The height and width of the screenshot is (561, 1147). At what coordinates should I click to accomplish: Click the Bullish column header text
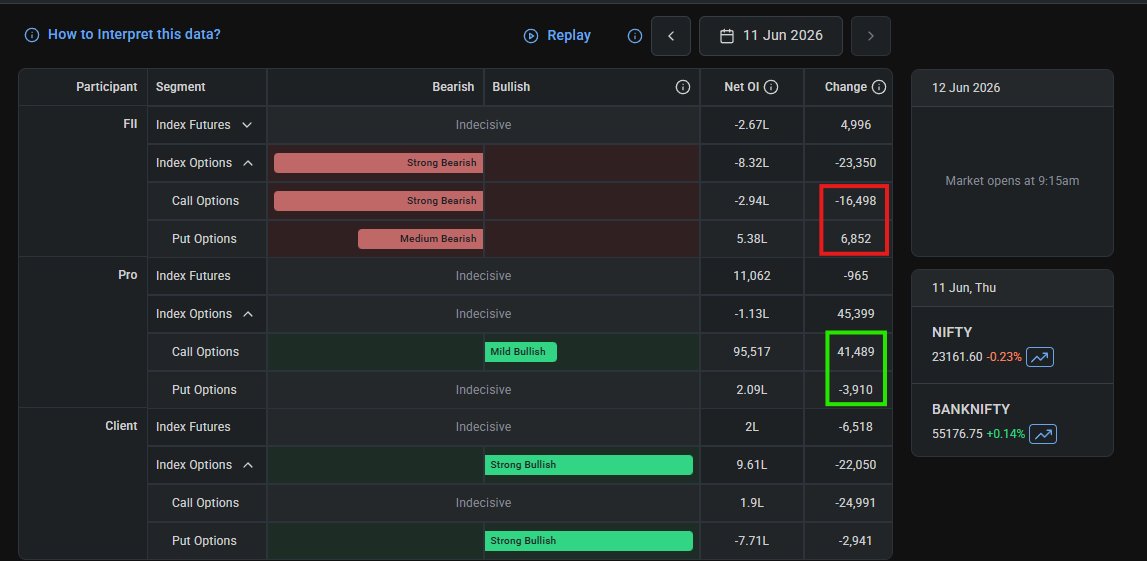click(511, 87)
